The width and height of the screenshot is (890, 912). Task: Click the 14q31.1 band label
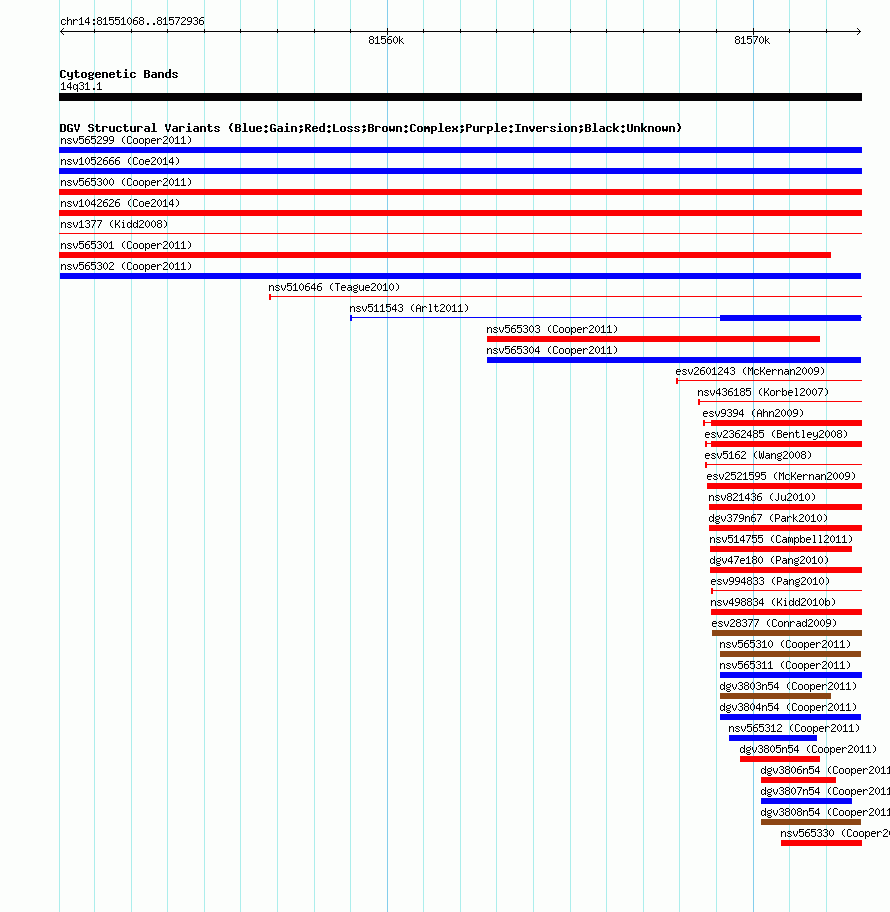81,86
